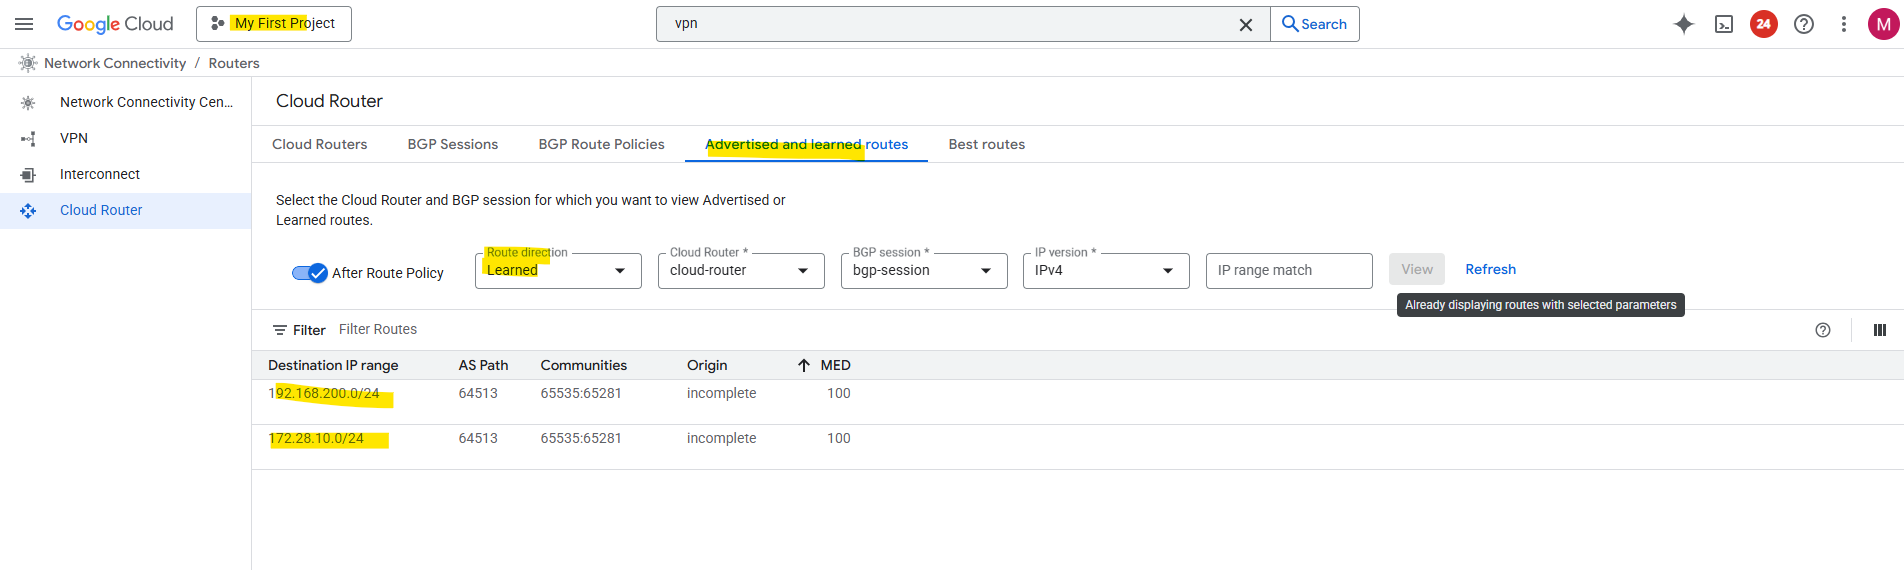Click the Search button

[1314, 24]
